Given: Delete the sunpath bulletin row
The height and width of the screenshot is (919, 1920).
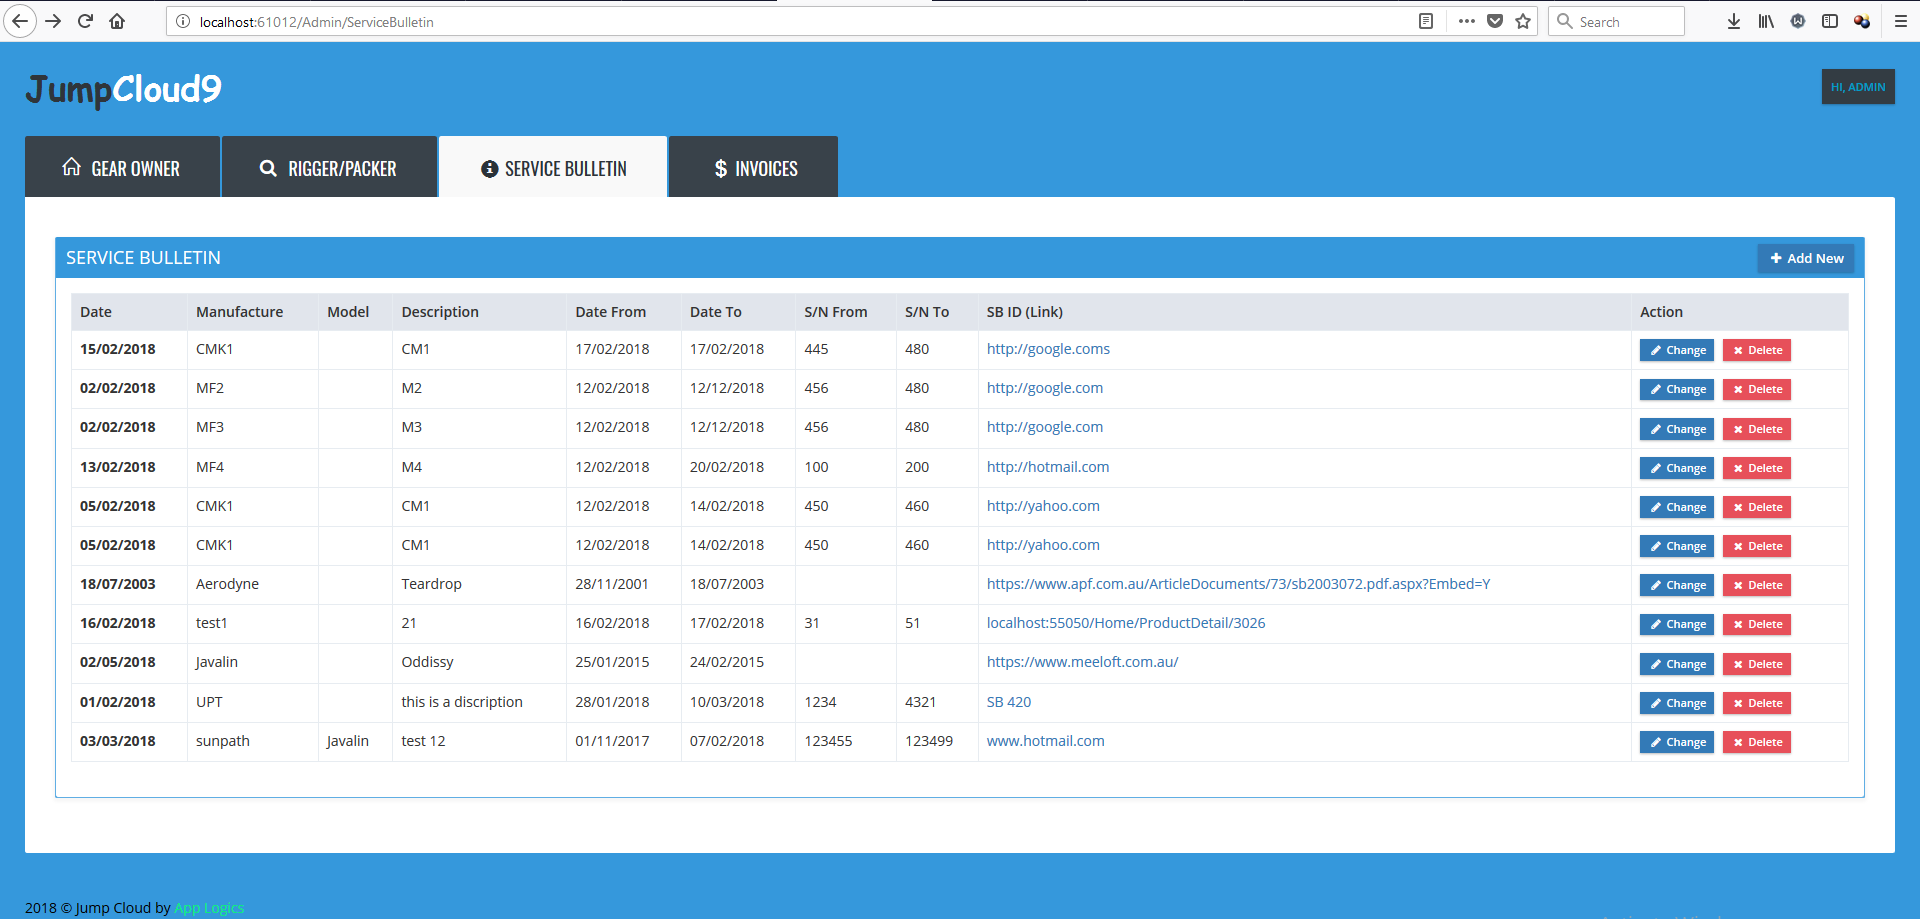Looking at the screenshot, I should (x=1756, y=742).
